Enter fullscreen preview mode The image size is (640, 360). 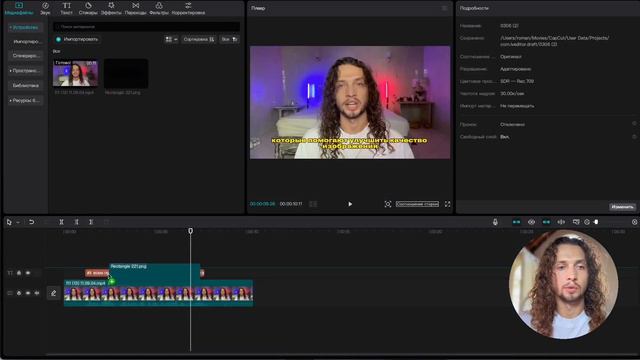click(447, 204)
